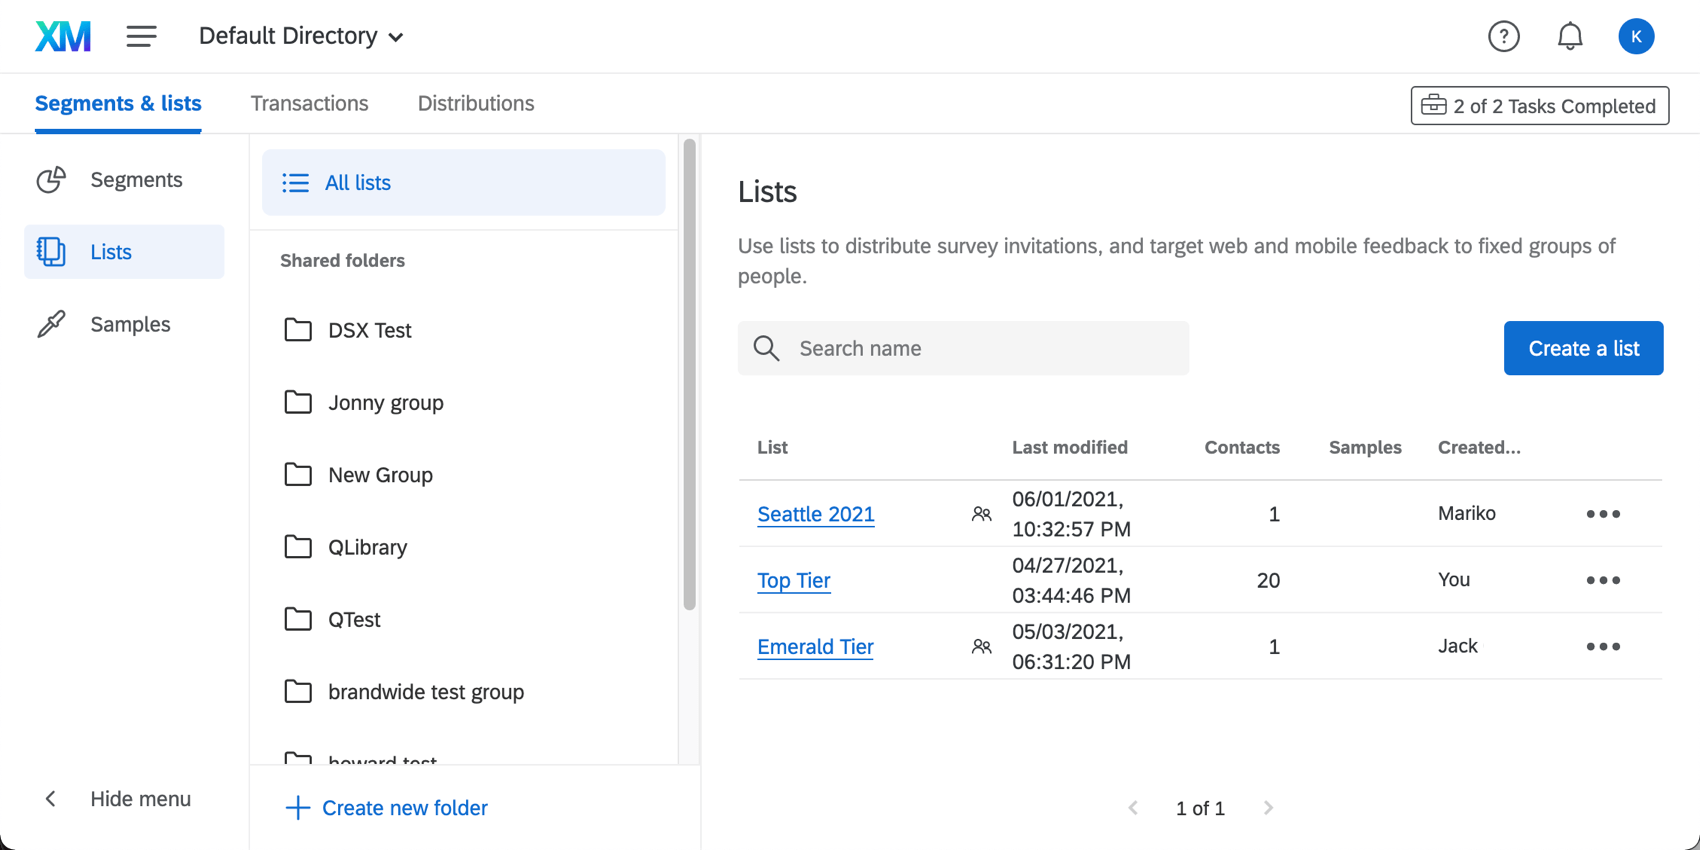
Task: Click the XM logo
Action: [x=63, y=37]
